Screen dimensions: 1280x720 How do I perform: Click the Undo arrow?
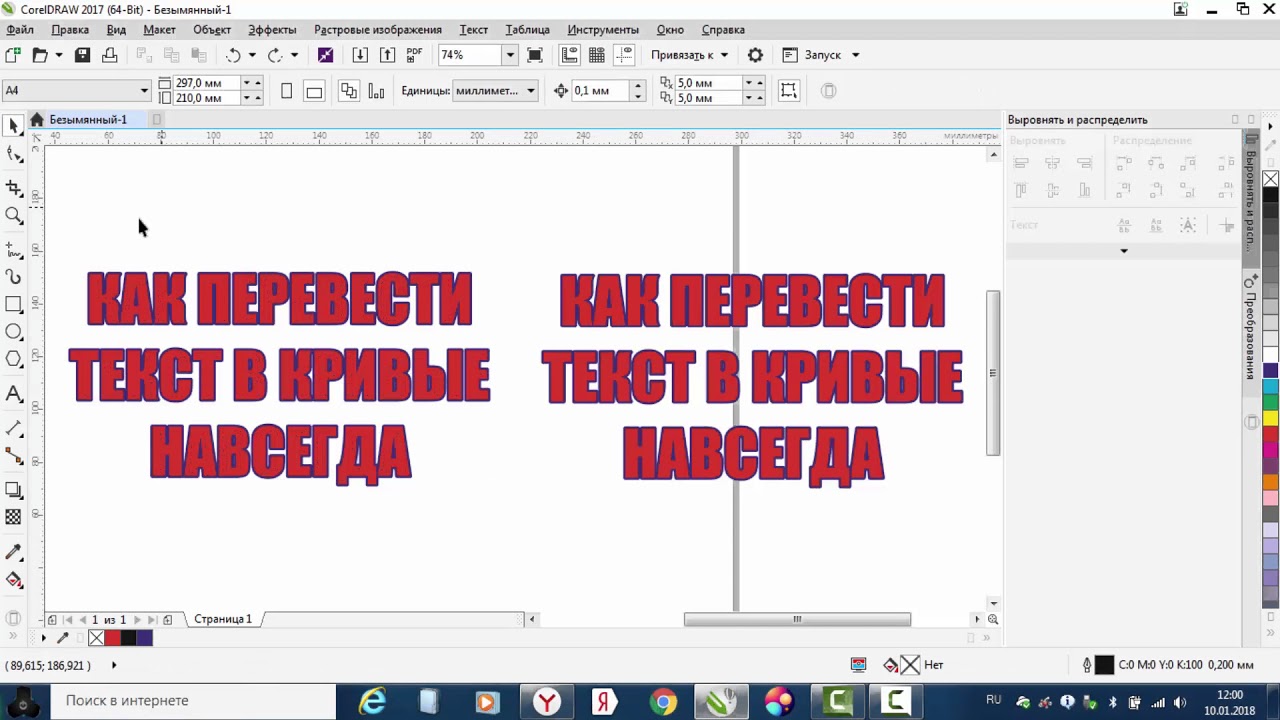click(x=233, y=55)
